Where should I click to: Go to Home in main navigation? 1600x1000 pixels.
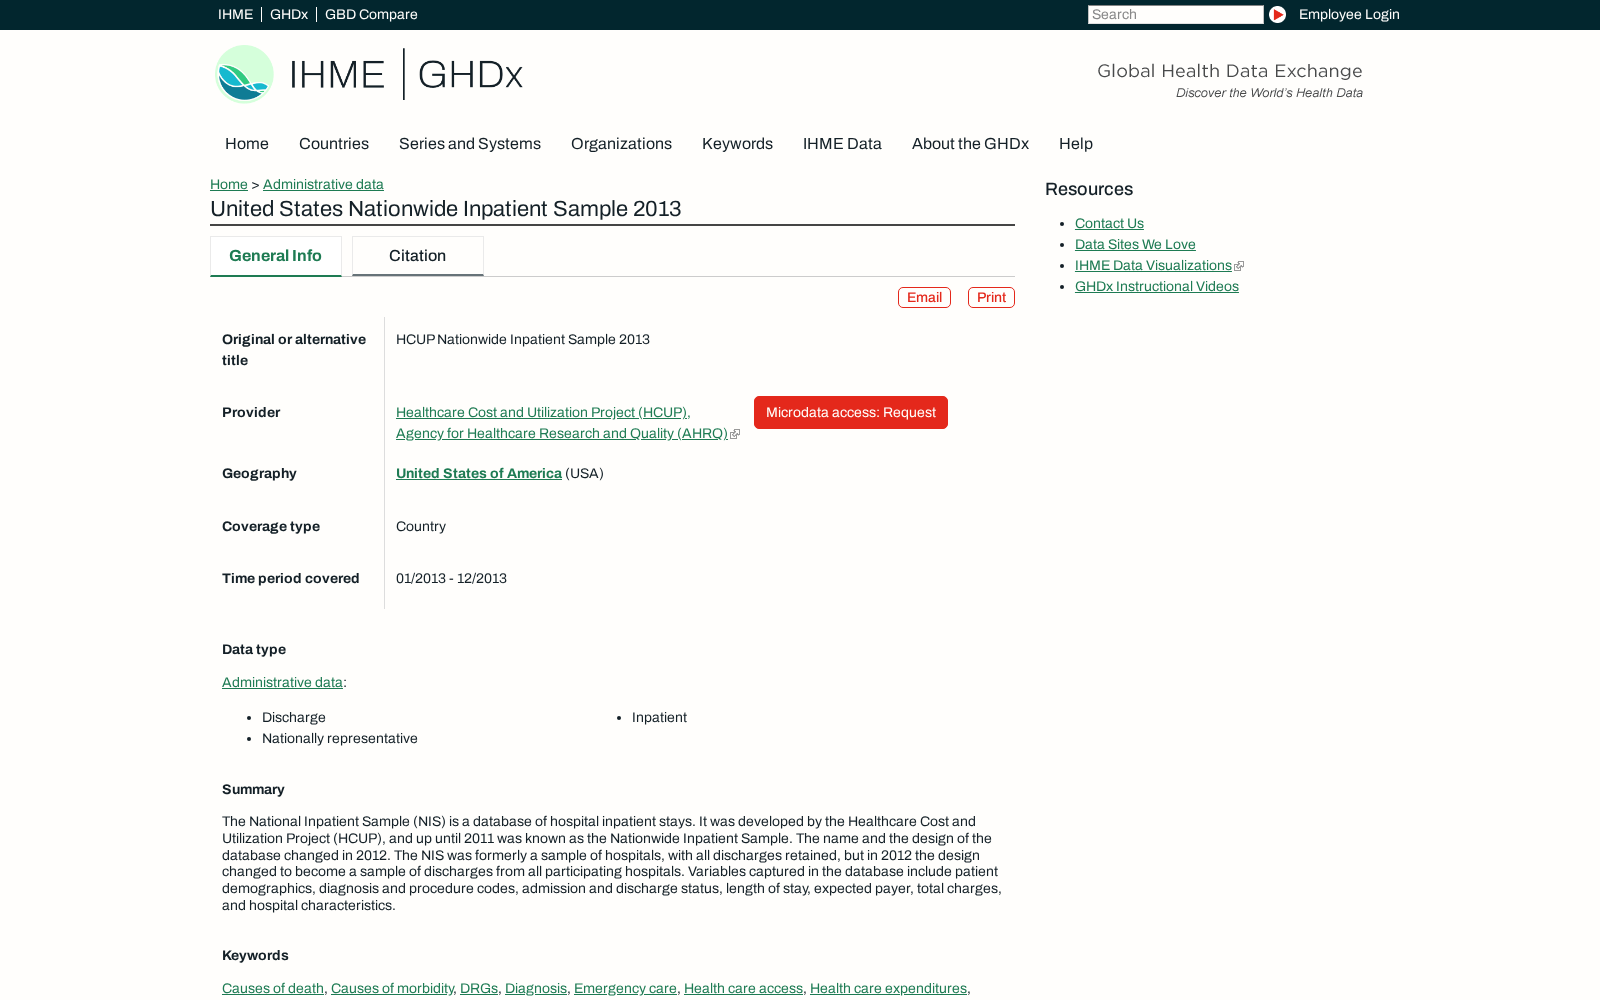click(x=247, y=143)
